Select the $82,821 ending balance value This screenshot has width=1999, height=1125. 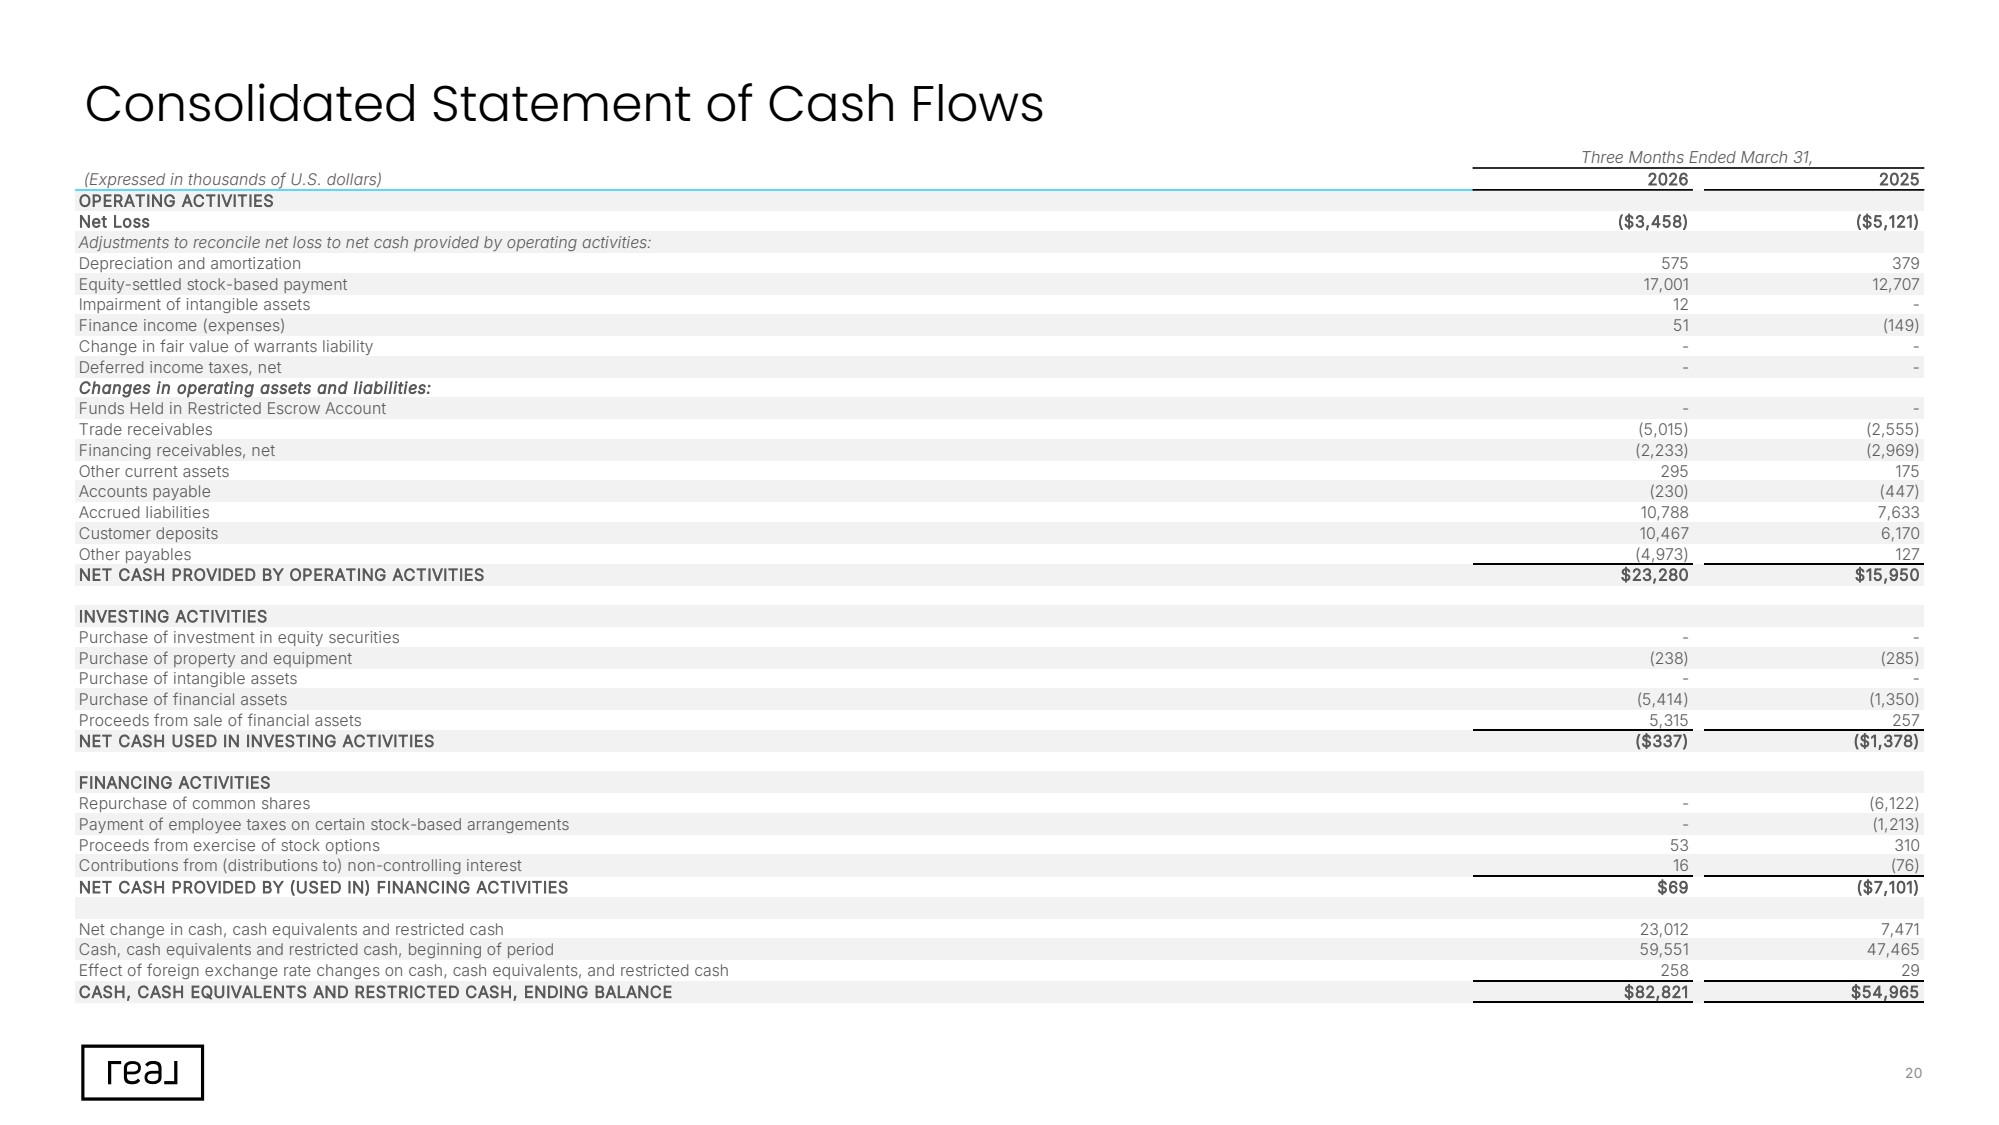pyautogui.click(x=1656, y=992)
